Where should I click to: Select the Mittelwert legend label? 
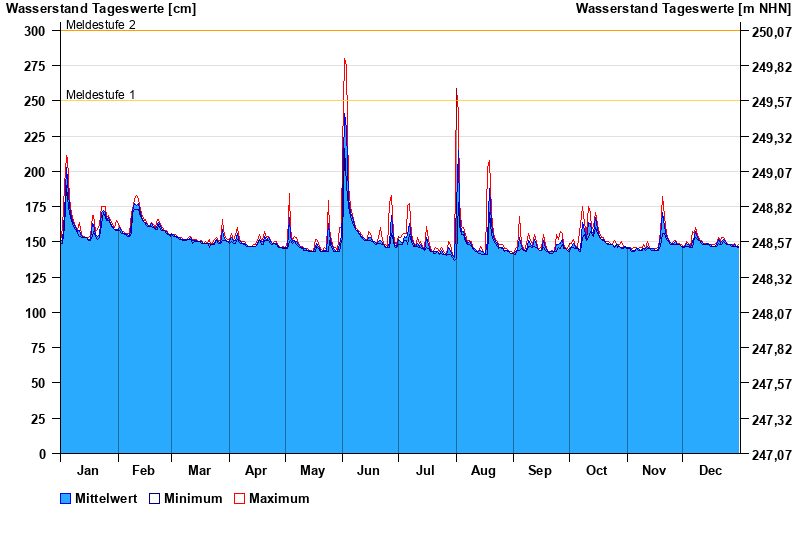pos(106,498)
